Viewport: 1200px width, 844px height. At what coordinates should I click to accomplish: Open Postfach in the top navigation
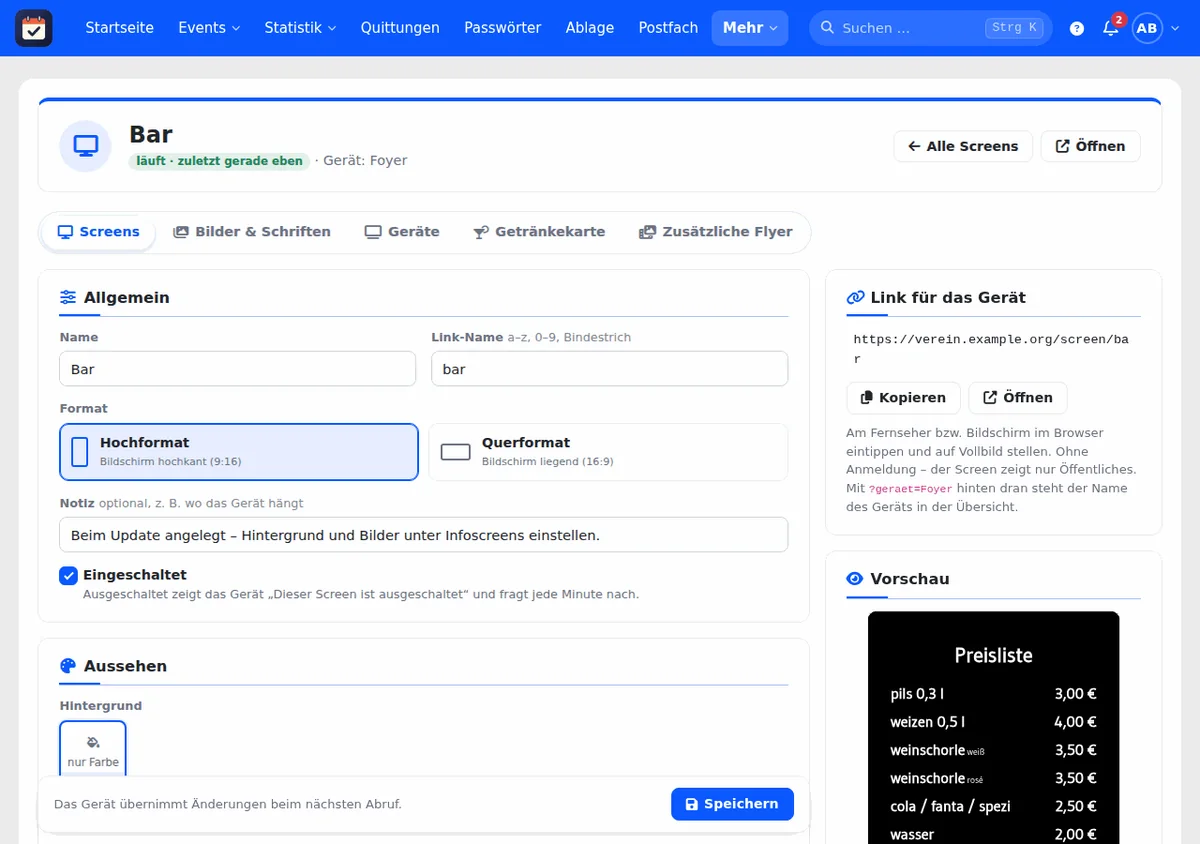pyautogui.click(x=668, y=28)
